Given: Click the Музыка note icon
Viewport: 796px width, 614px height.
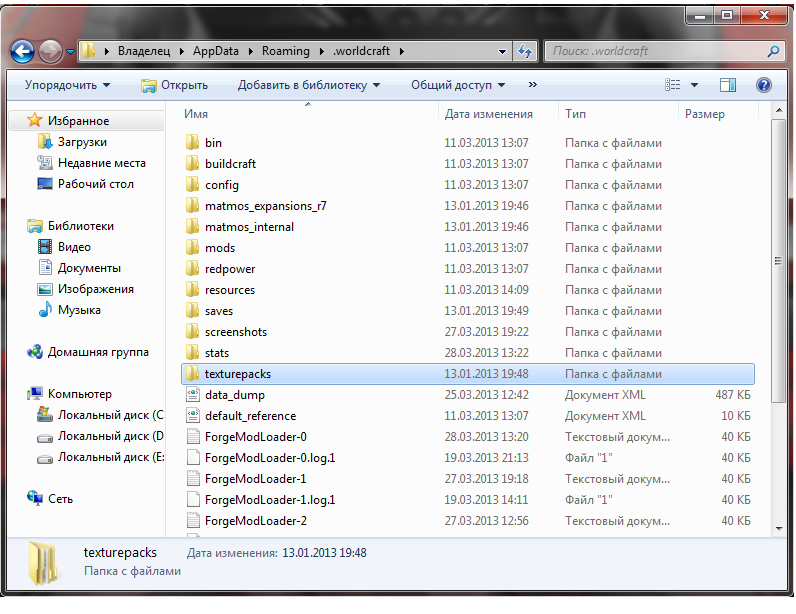Looking at the screenshot, I should click(45, 309).
